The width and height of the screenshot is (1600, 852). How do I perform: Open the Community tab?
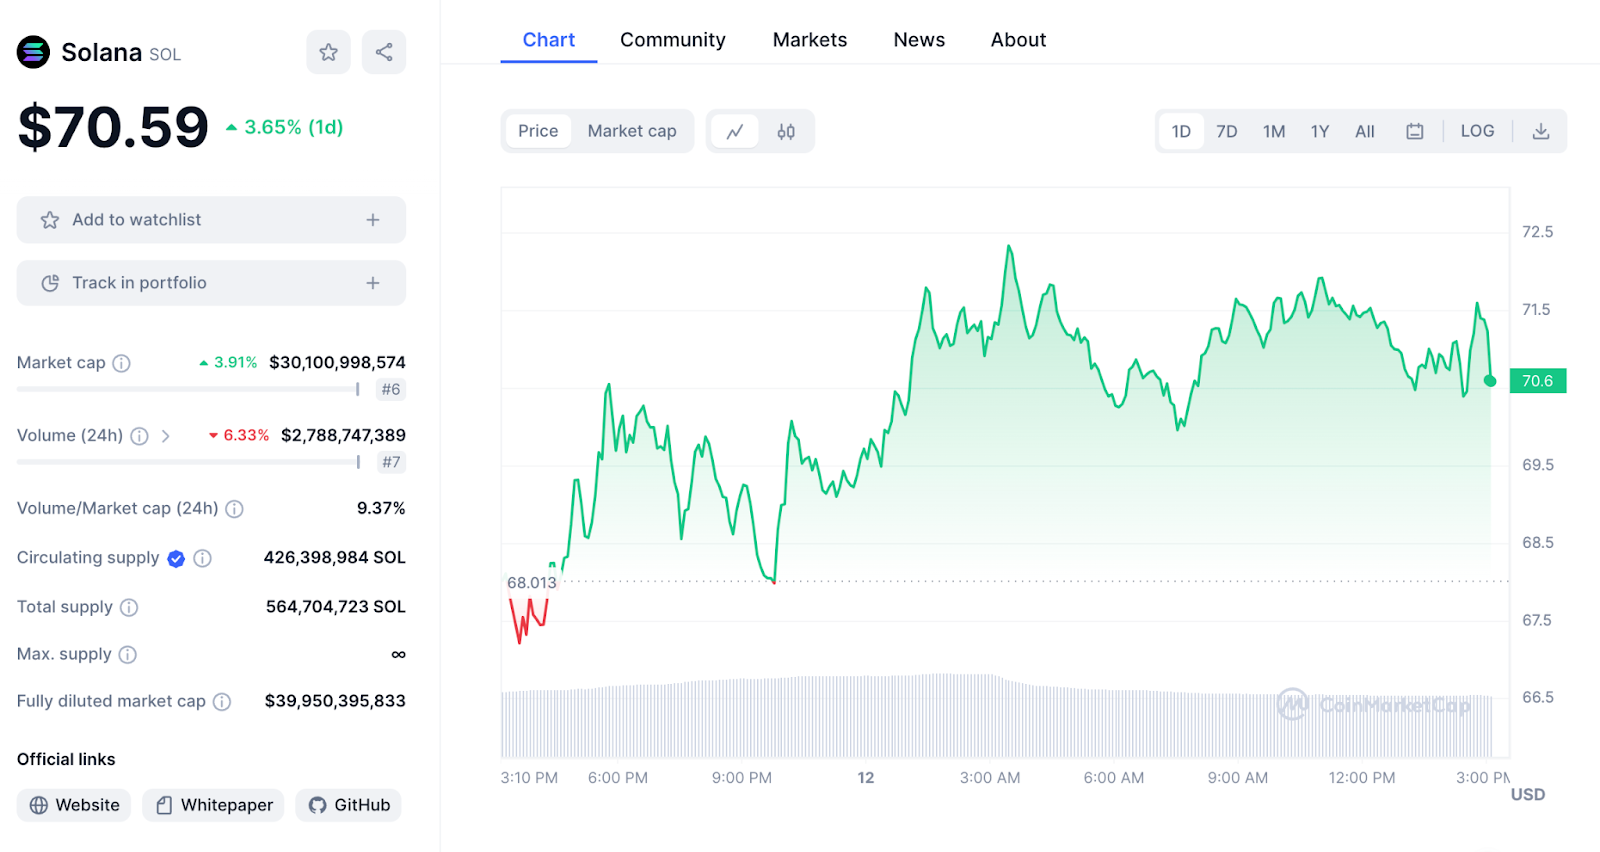[672, 40]
